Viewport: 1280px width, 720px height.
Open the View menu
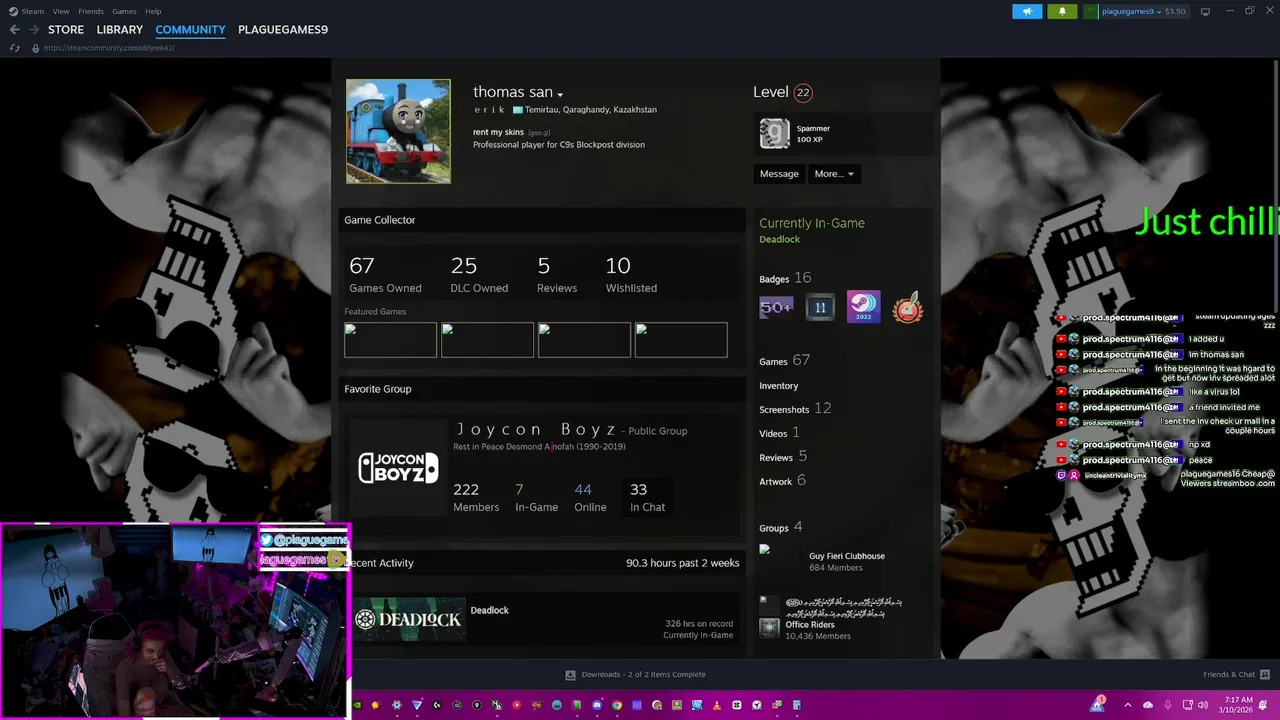61,11
